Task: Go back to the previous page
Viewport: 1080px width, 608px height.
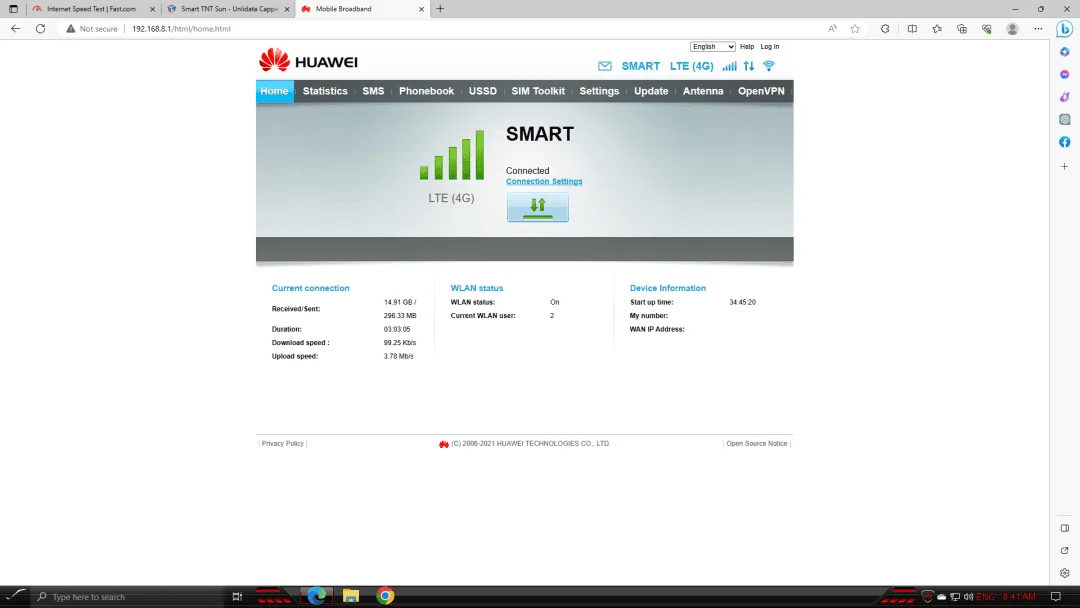Action: (x=15, y=29)
